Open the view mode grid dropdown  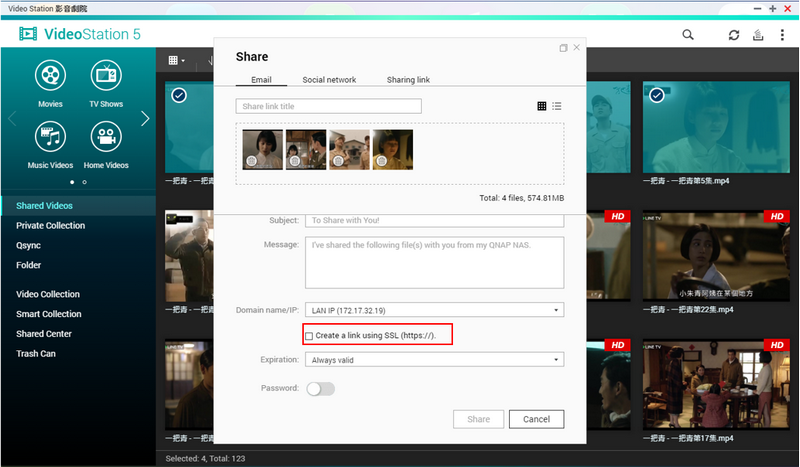click(177, 60)
